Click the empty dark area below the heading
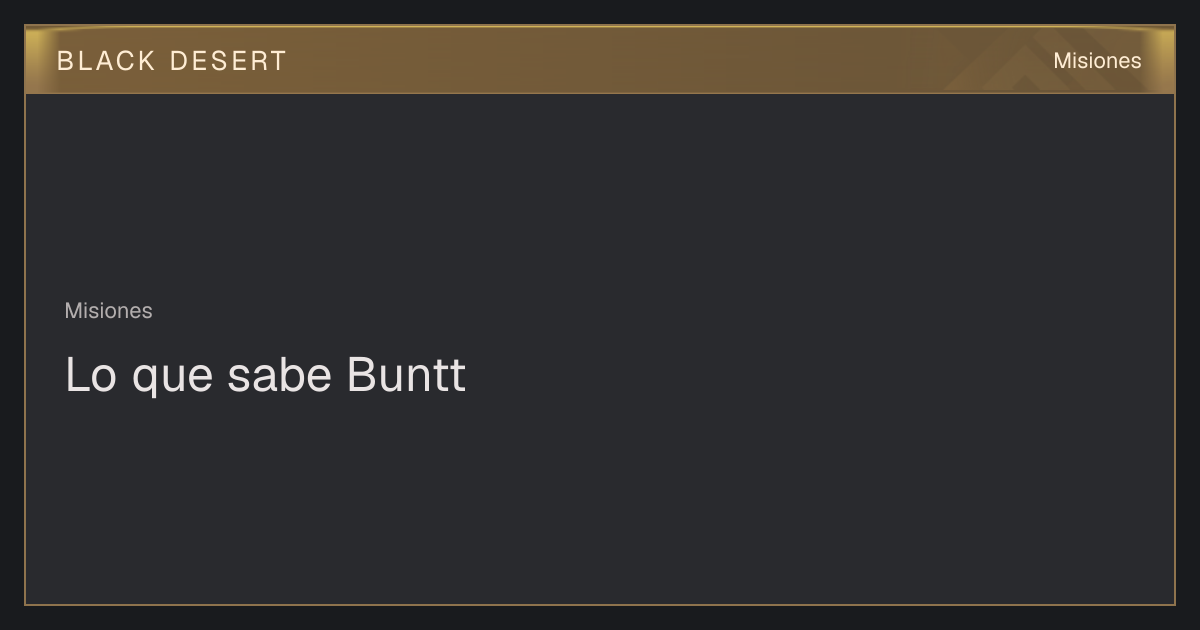The image size is (1200, 630). pos(600,500)
